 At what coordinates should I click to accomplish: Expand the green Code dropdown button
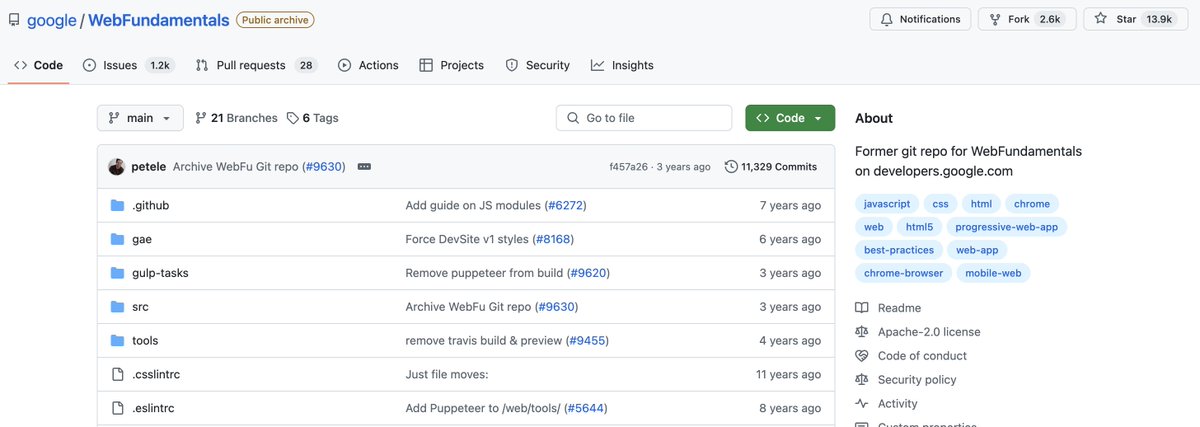point(790,118)
